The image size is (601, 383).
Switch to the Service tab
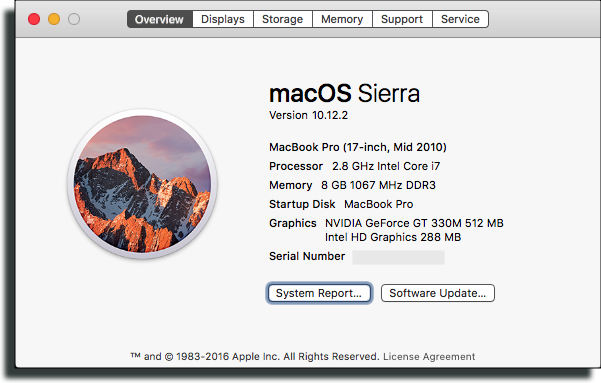[x=460, y=19]
